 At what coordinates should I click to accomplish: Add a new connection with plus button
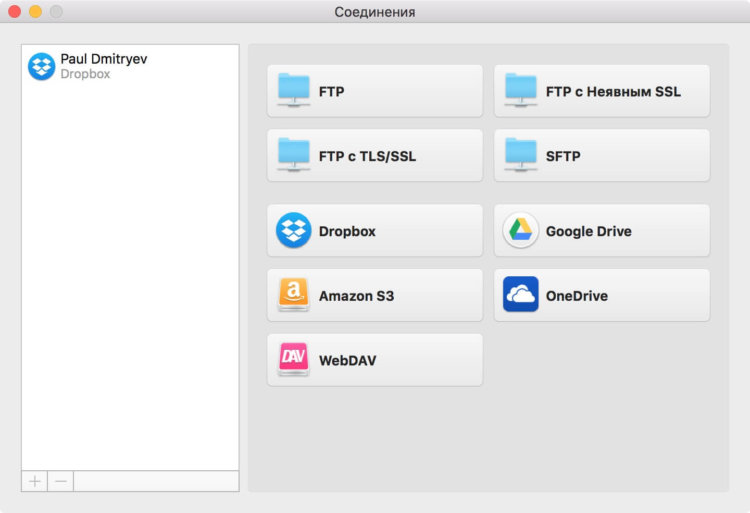(x=34, y=481)
